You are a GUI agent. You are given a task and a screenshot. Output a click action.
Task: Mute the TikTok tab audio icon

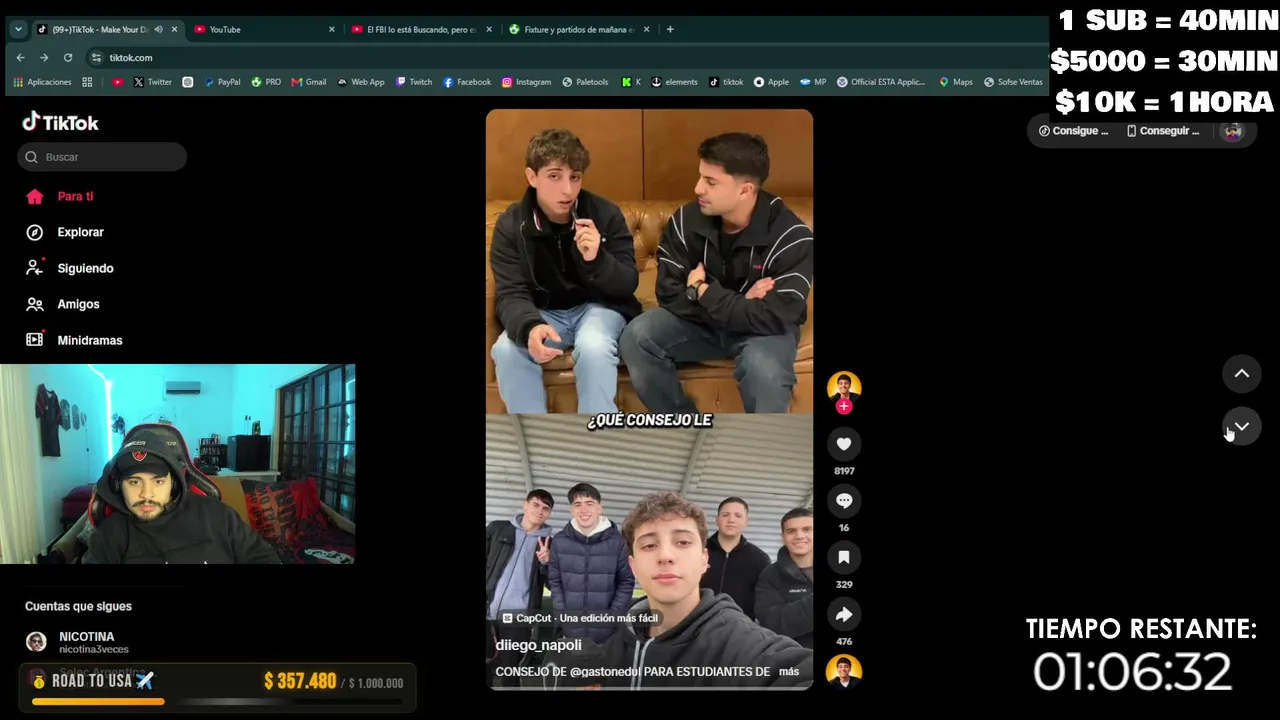pos(158,29)
